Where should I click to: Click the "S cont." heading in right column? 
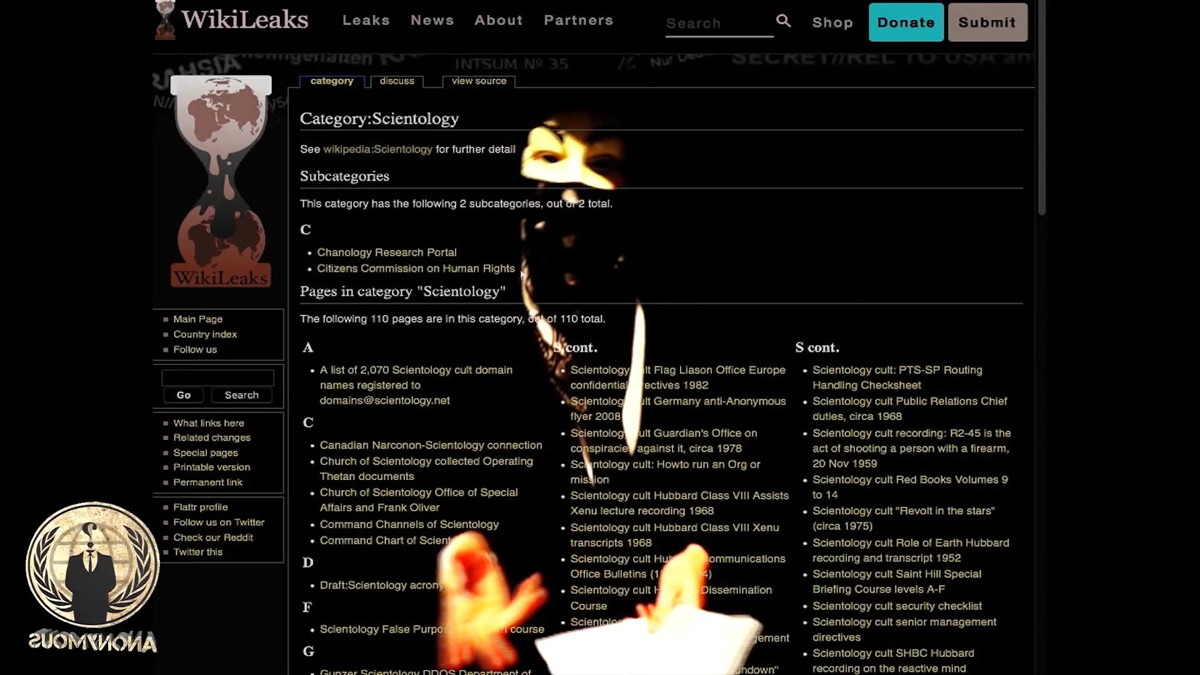point(817,347)
